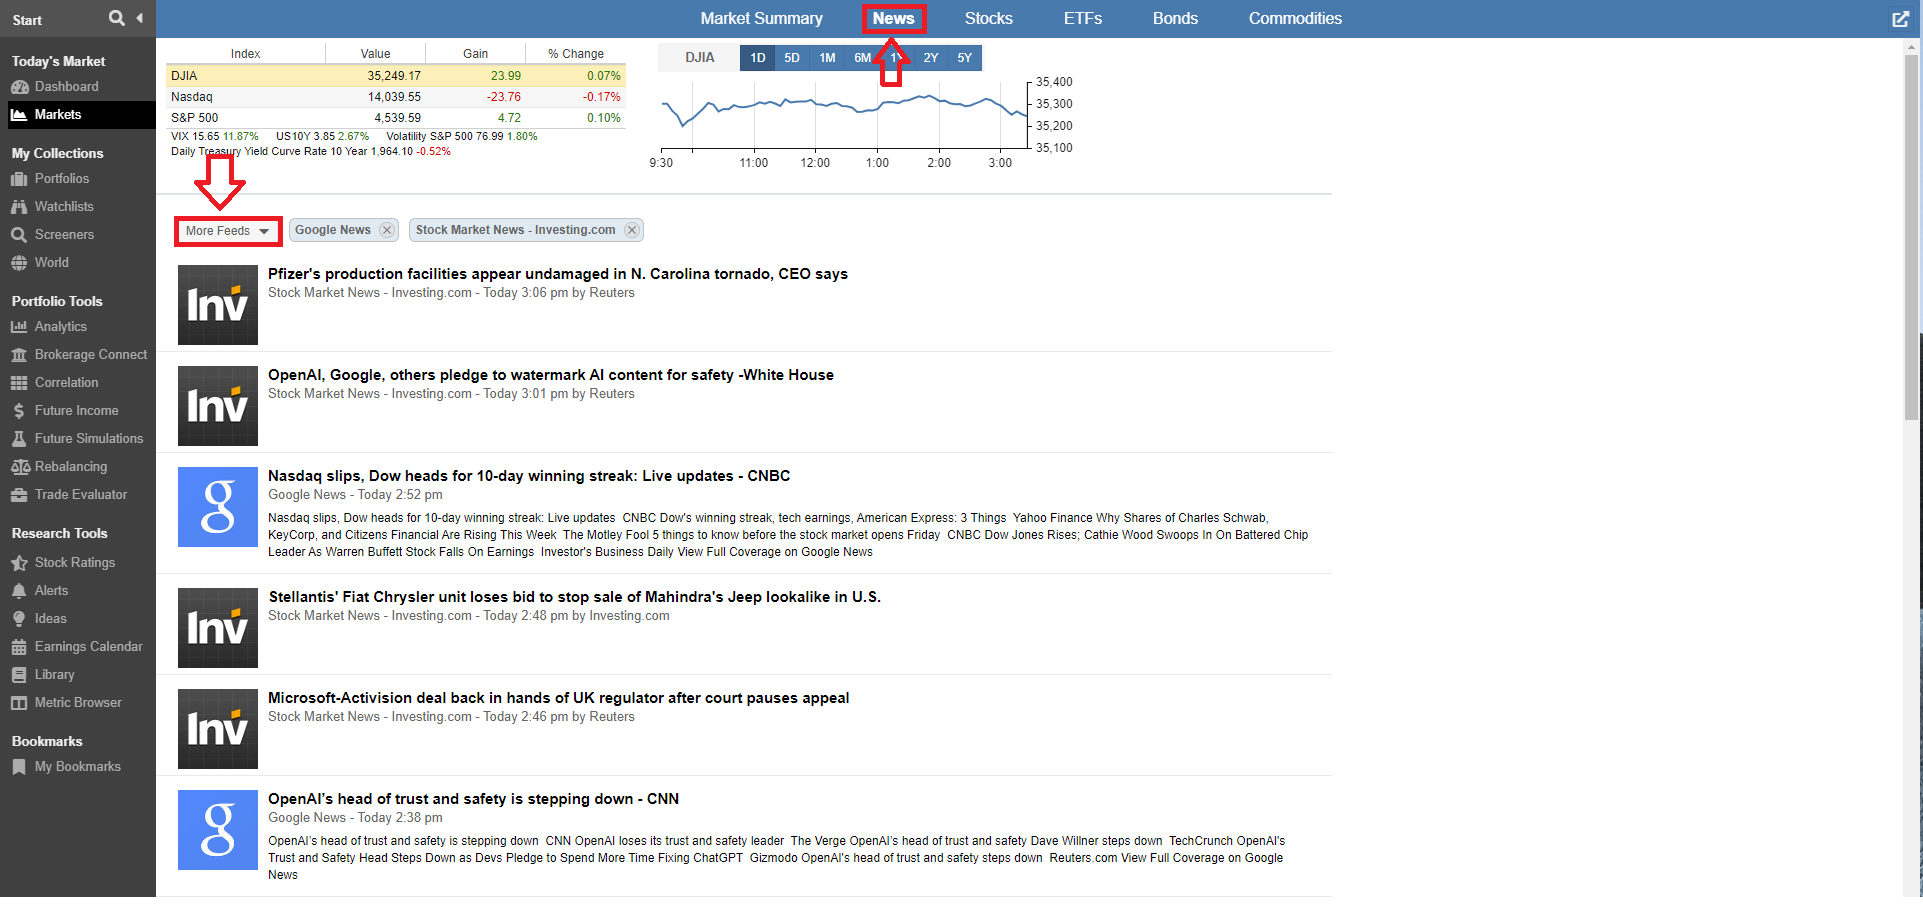Open Alerts from the sidebar
This screenshot has width=1923, height=917.
[x=52, y=591]
